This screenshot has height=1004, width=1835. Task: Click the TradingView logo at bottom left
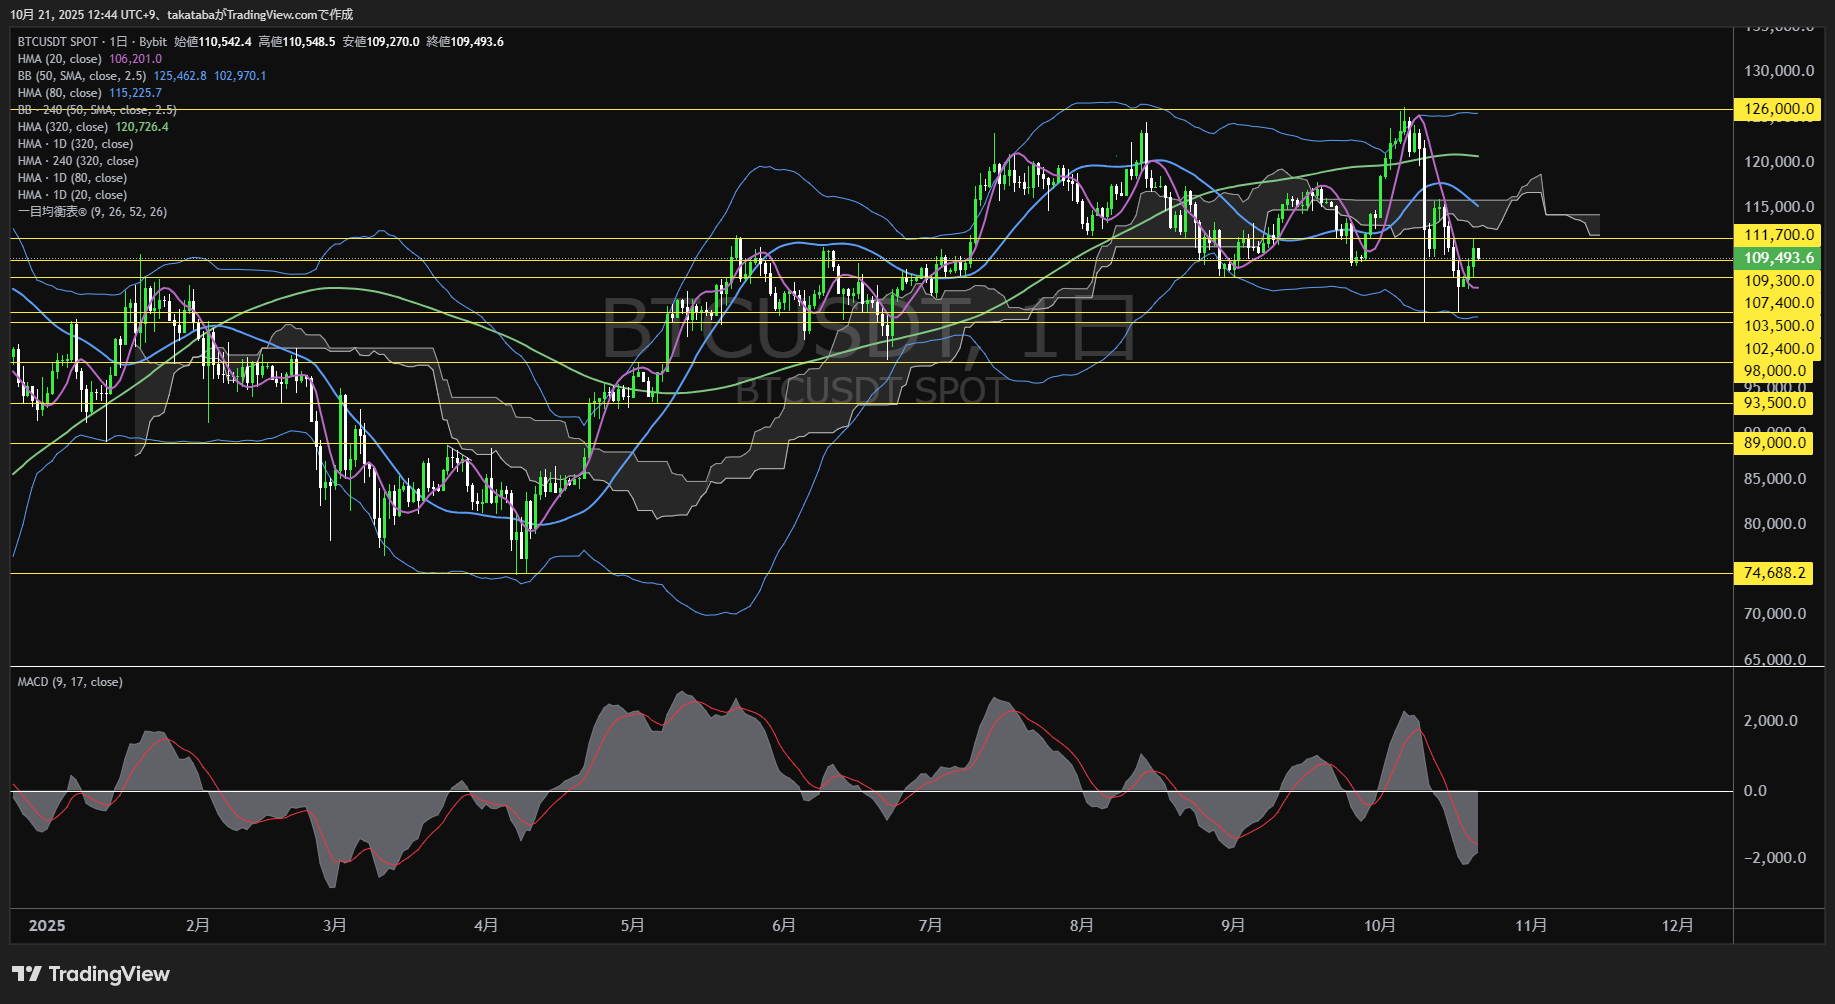tap(91, 974)
